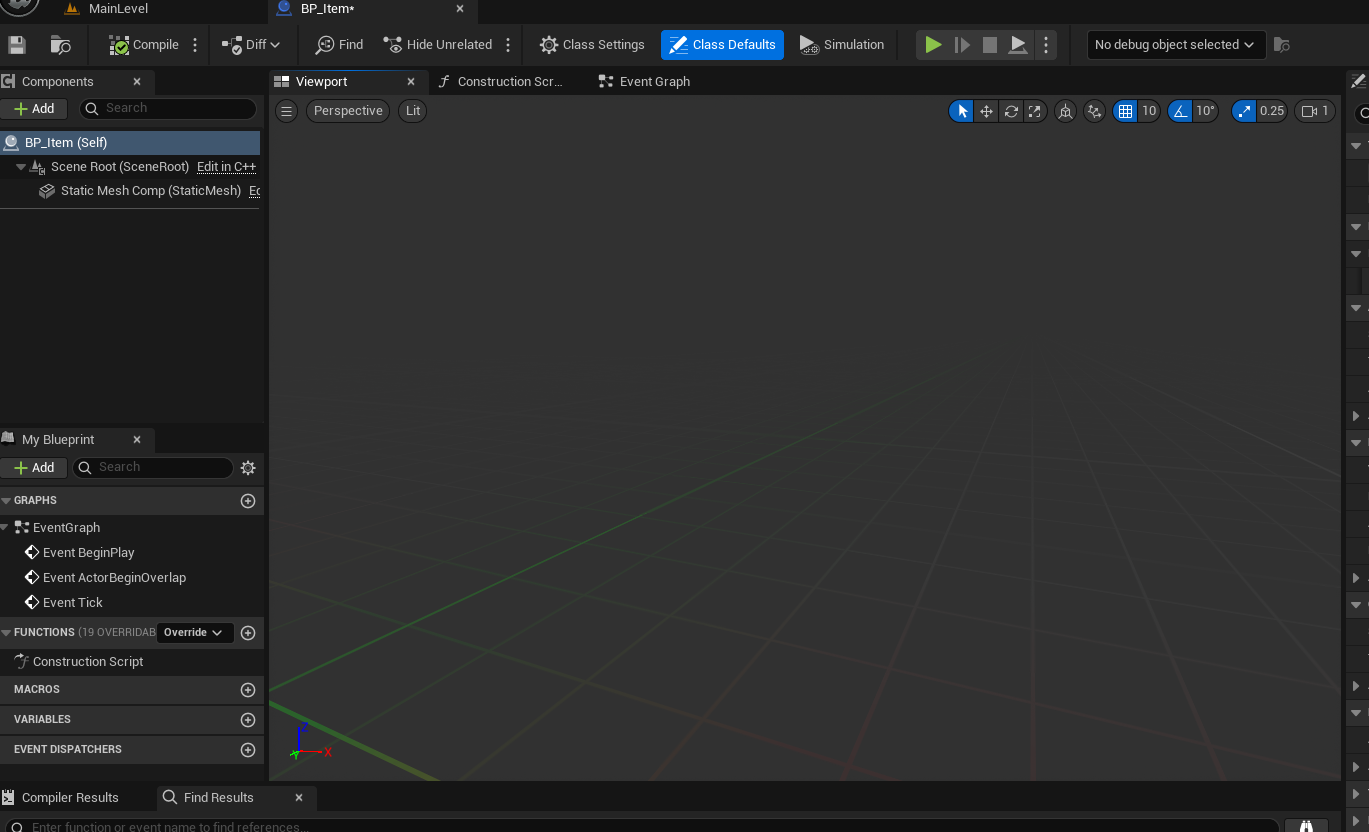The height and width of the screenshot is (832, 1369).
Task: Open Class Settings
Action: [x=592, y=45]
